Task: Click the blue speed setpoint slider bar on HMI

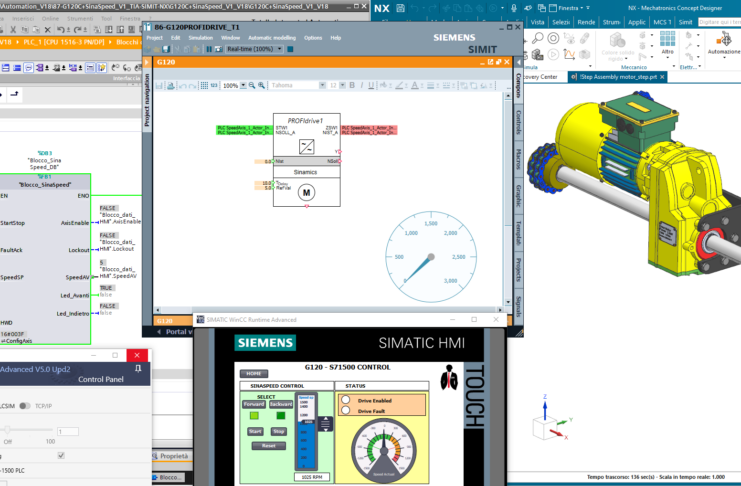Action: click(307, 431)
